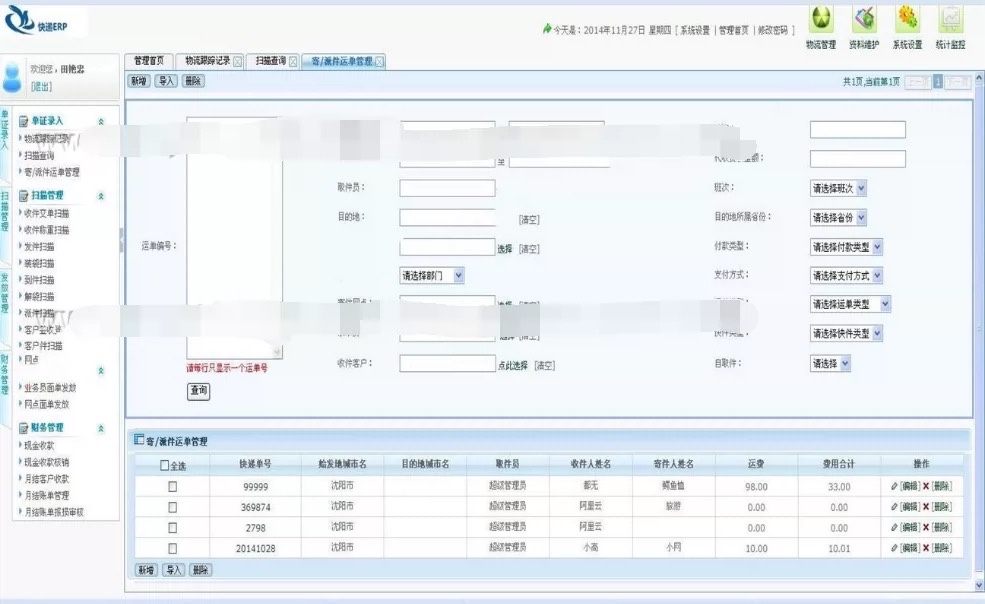Click the 清空 link beside 目的地

click(529, 219)
